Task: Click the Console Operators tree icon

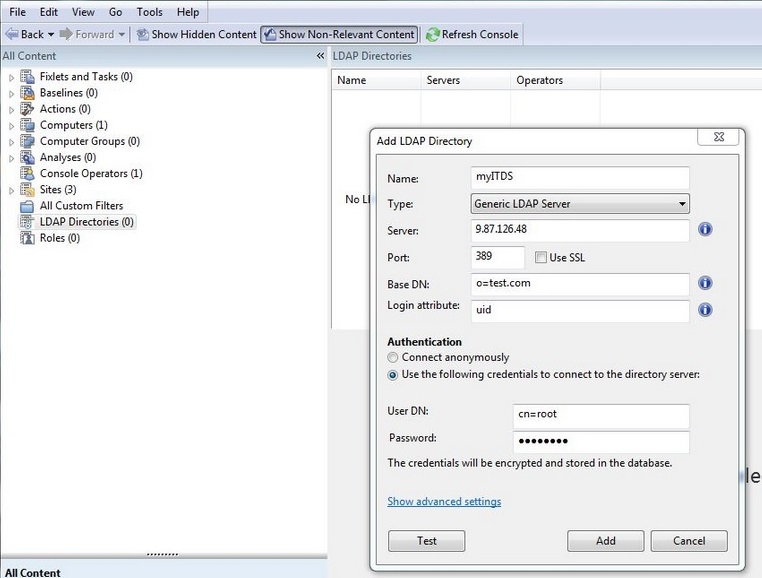Action: 27,173
